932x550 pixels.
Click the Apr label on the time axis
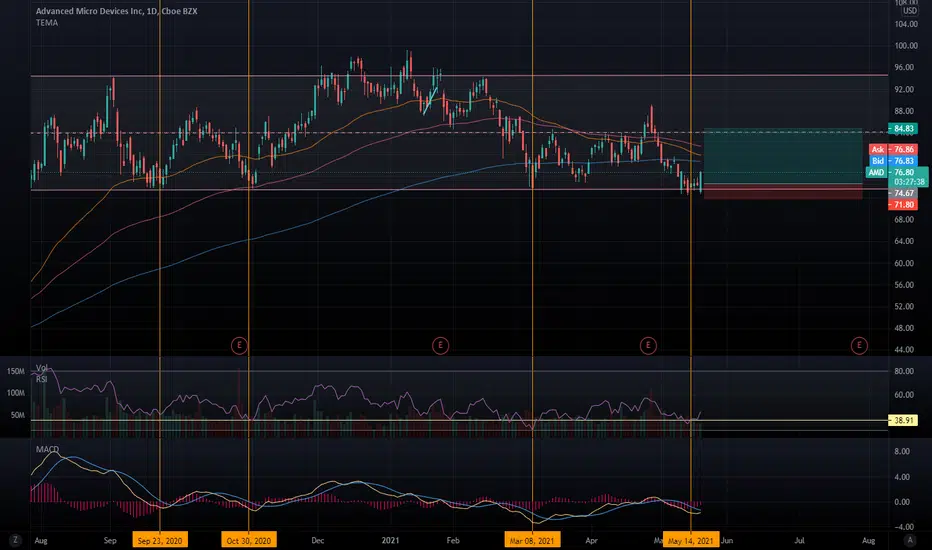pyautogui.click(x=591, y=540)
